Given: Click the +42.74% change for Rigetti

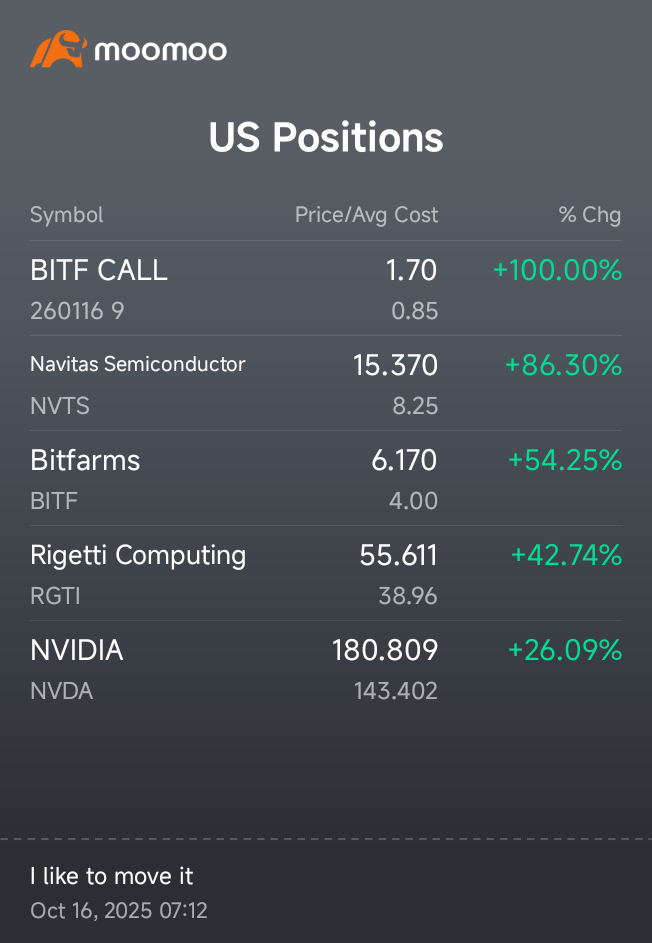Looking at the screenshot, I should click(566, 554).
